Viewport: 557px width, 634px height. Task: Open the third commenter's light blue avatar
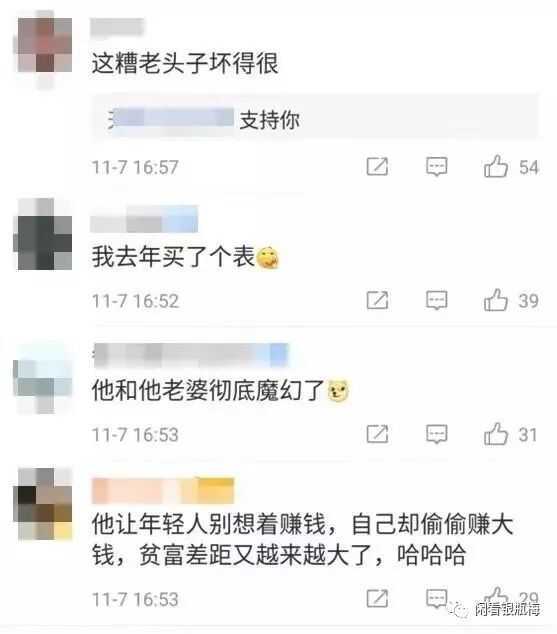[44, 378]
